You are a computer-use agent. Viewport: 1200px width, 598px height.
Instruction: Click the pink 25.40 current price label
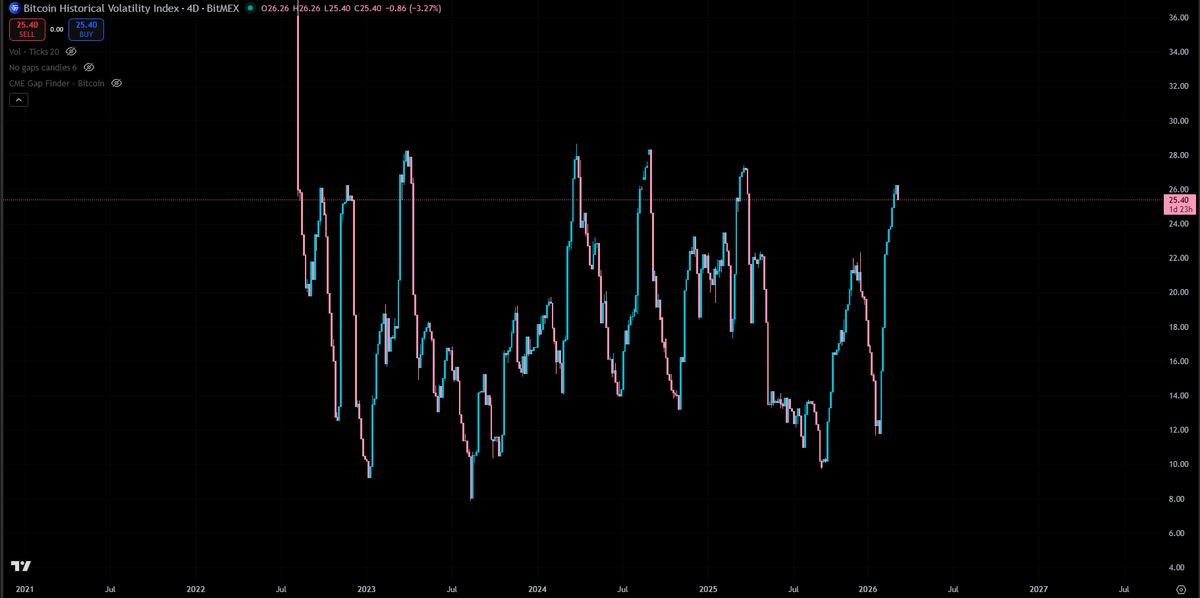tap(1178, 199)
